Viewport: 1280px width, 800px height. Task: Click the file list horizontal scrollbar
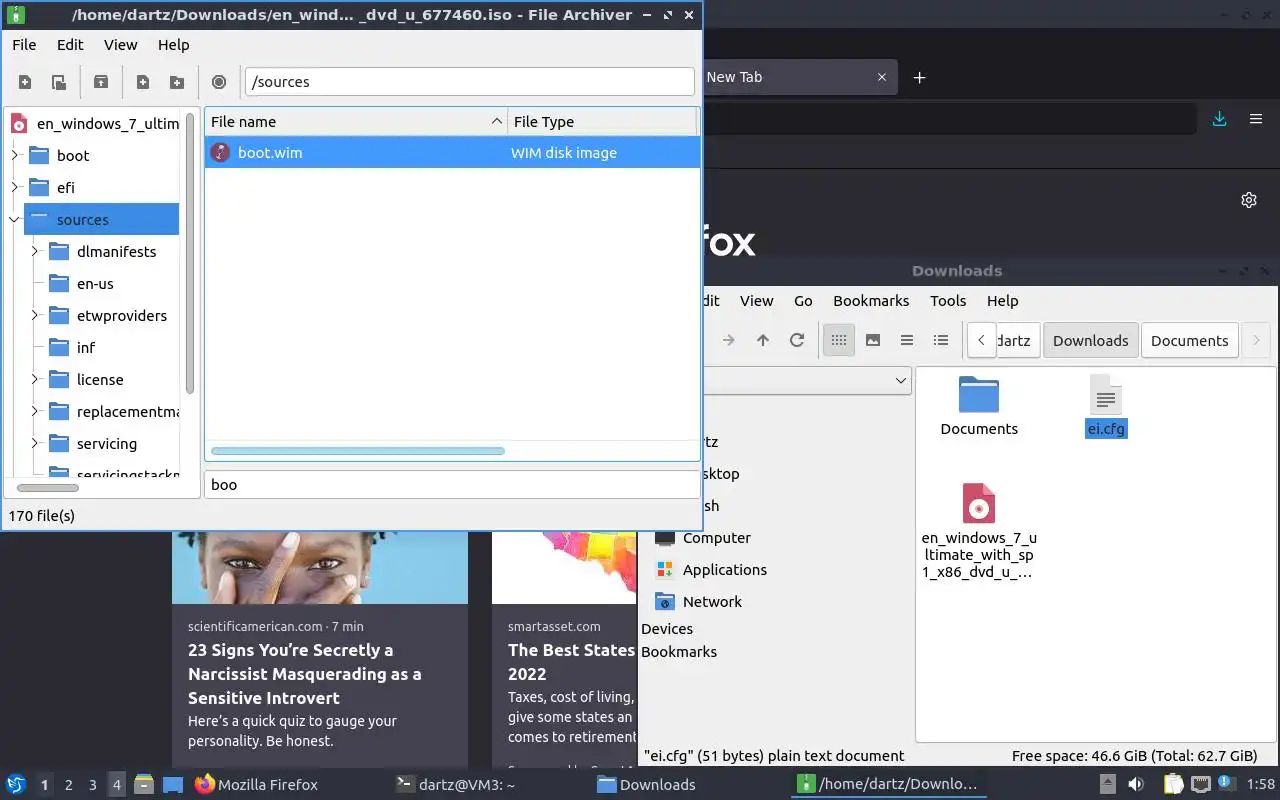(358, 451)
